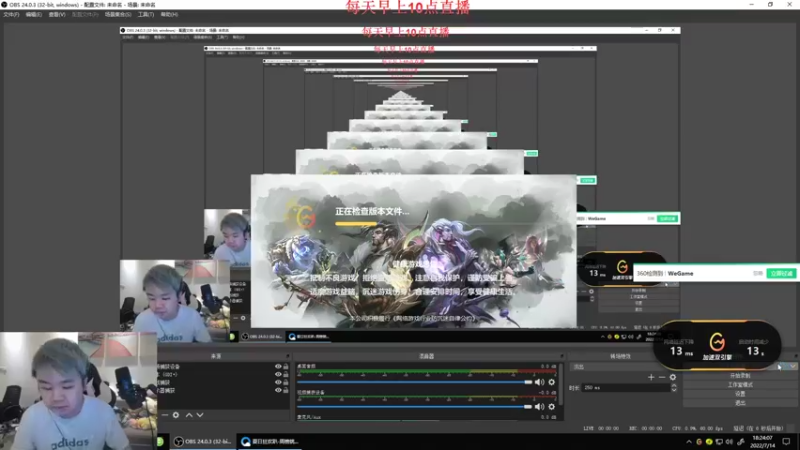800x450 pixels.
Task: Move source up with up arrow
Action: point(189,415)
